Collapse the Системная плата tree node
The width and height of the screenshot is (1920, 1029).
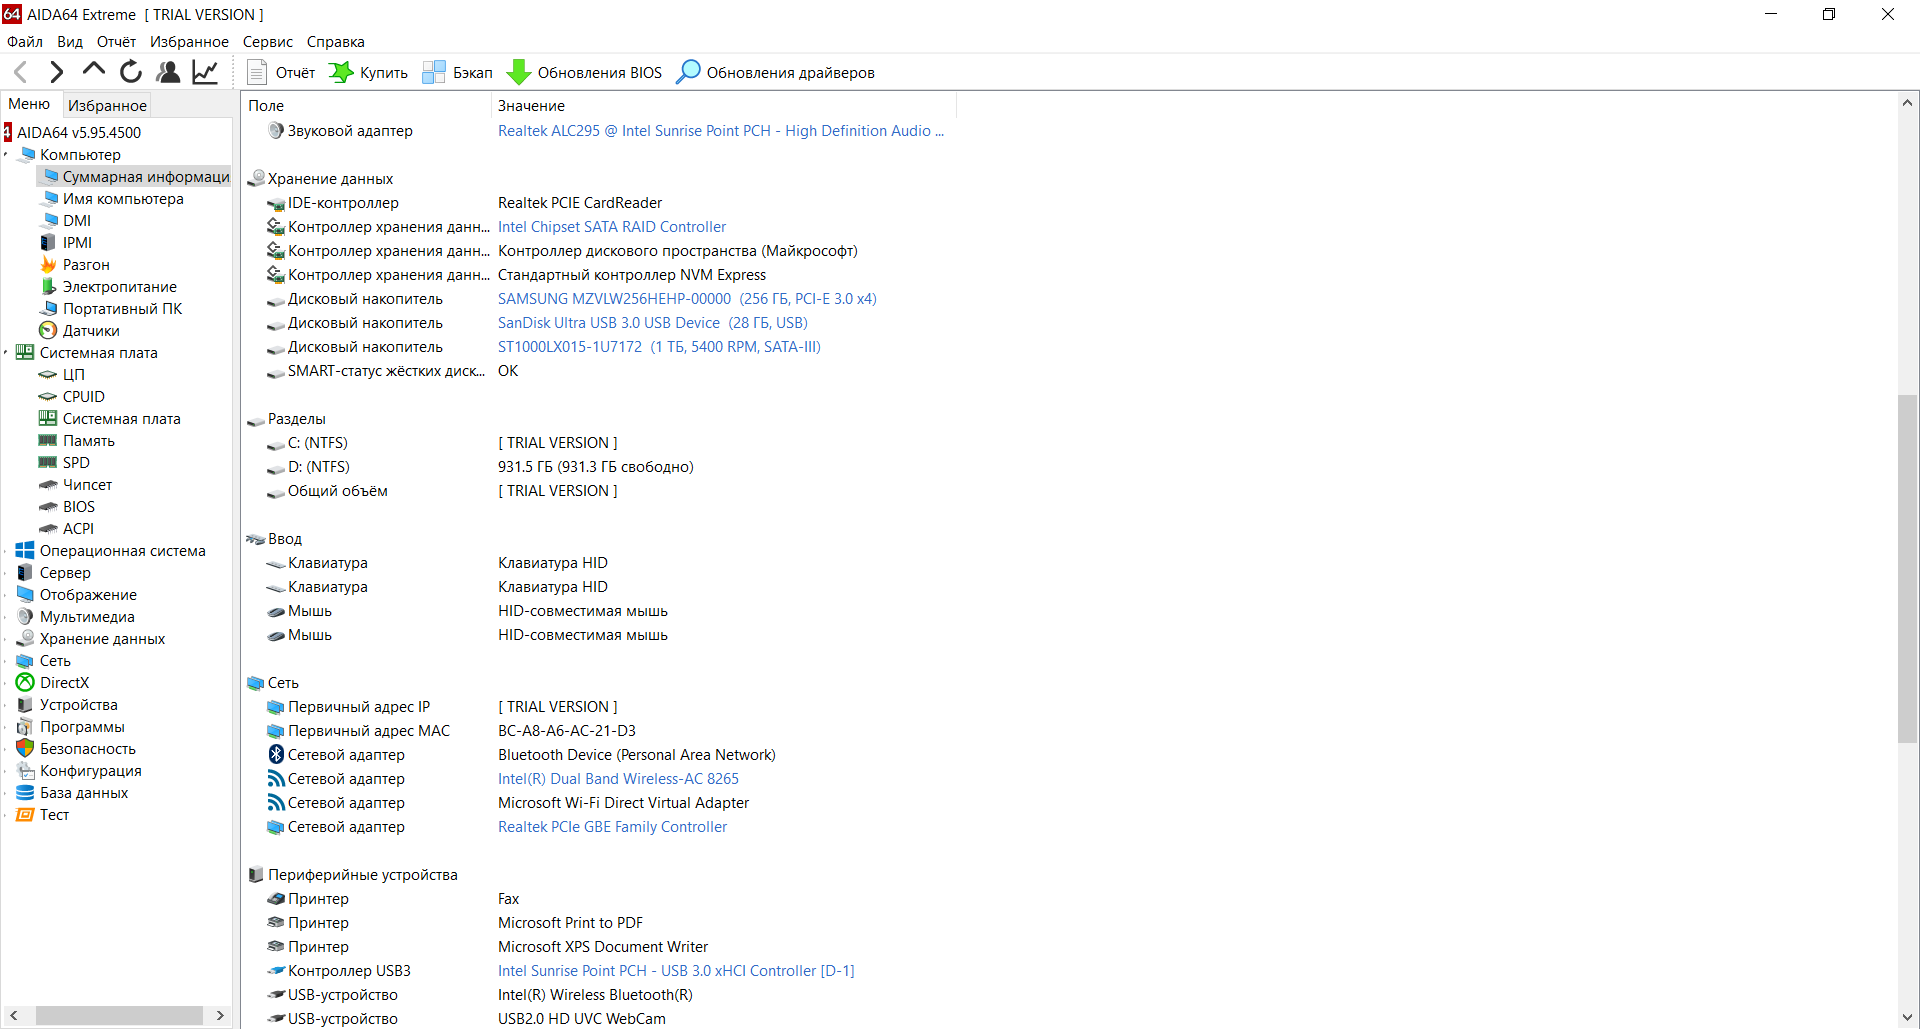click(x=7, y=353)
